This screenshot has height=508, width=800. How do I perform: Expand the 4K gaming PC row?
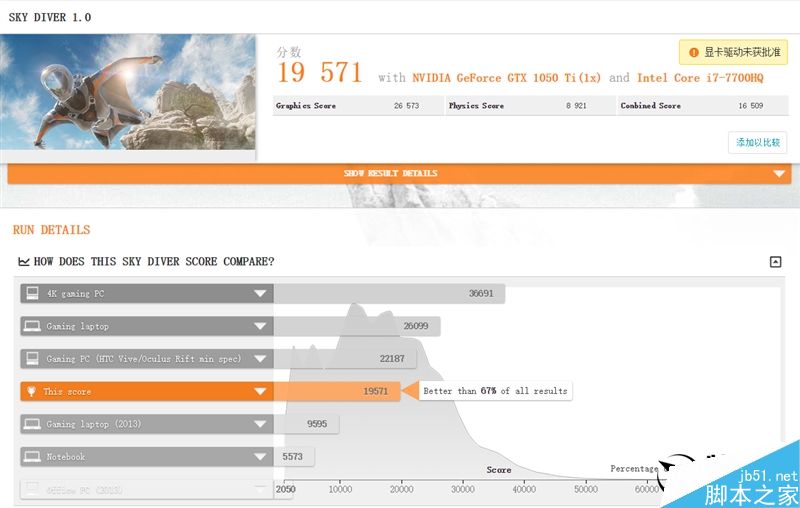pyautogui.click(x=260, y=293)
